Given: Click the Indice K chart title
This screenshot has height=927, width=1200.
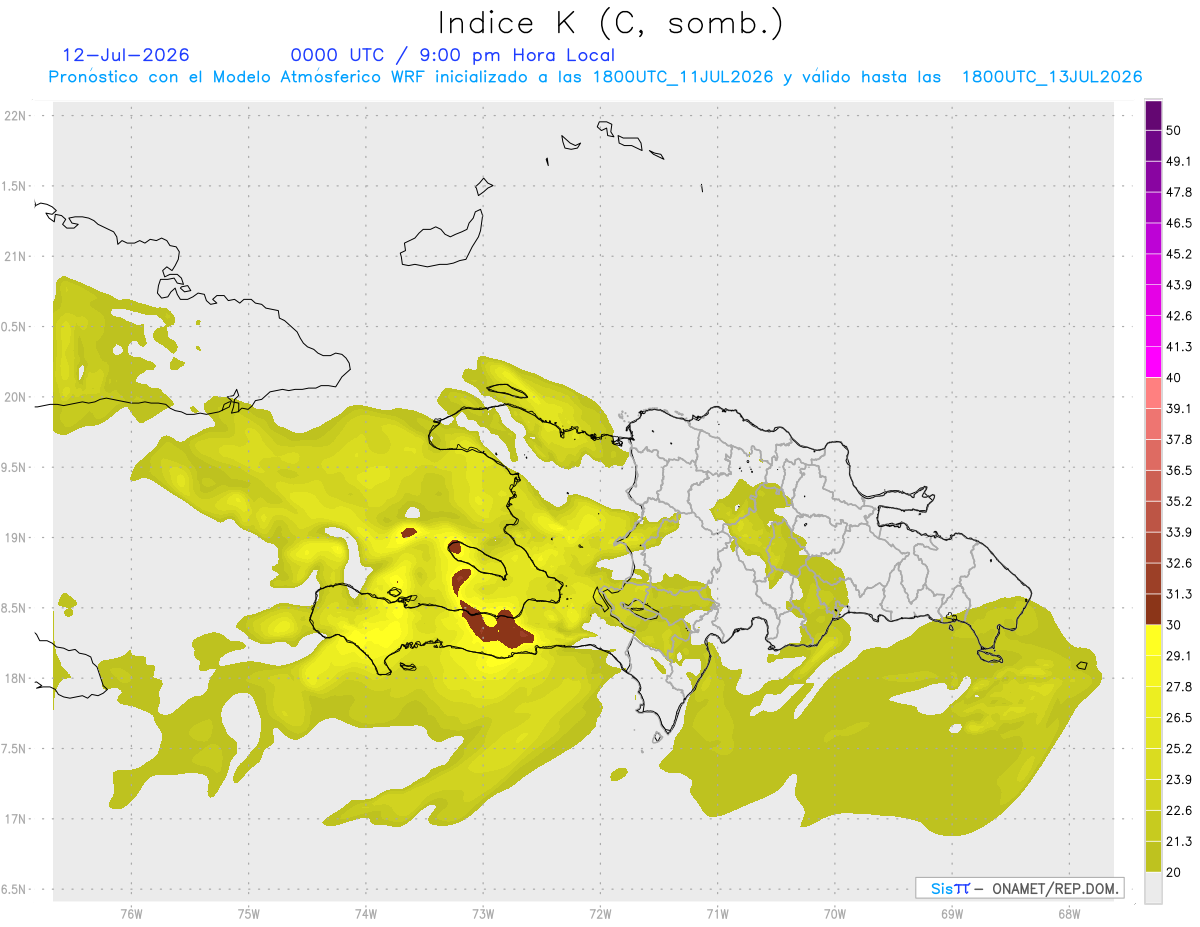Looking at the screenshot, I should click(x=610, y=23).
